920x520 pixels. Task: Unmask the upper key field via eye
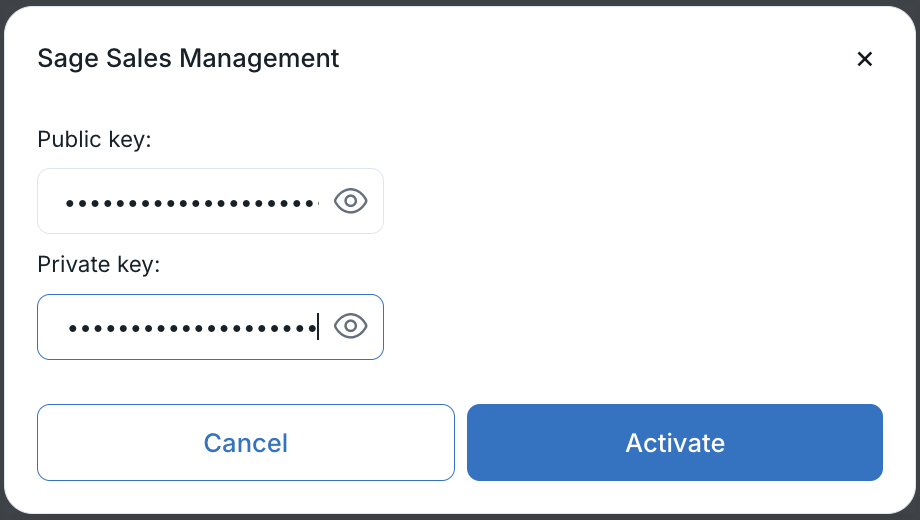[x=351, y=201]
